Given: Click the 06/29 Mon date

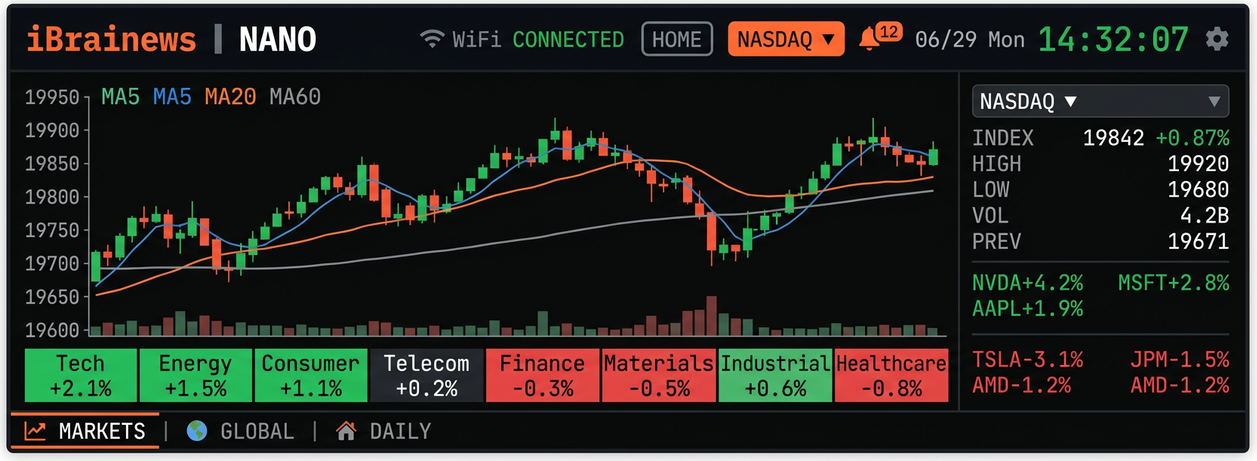Looking at the screenshot, I should [x=970, y=40].
